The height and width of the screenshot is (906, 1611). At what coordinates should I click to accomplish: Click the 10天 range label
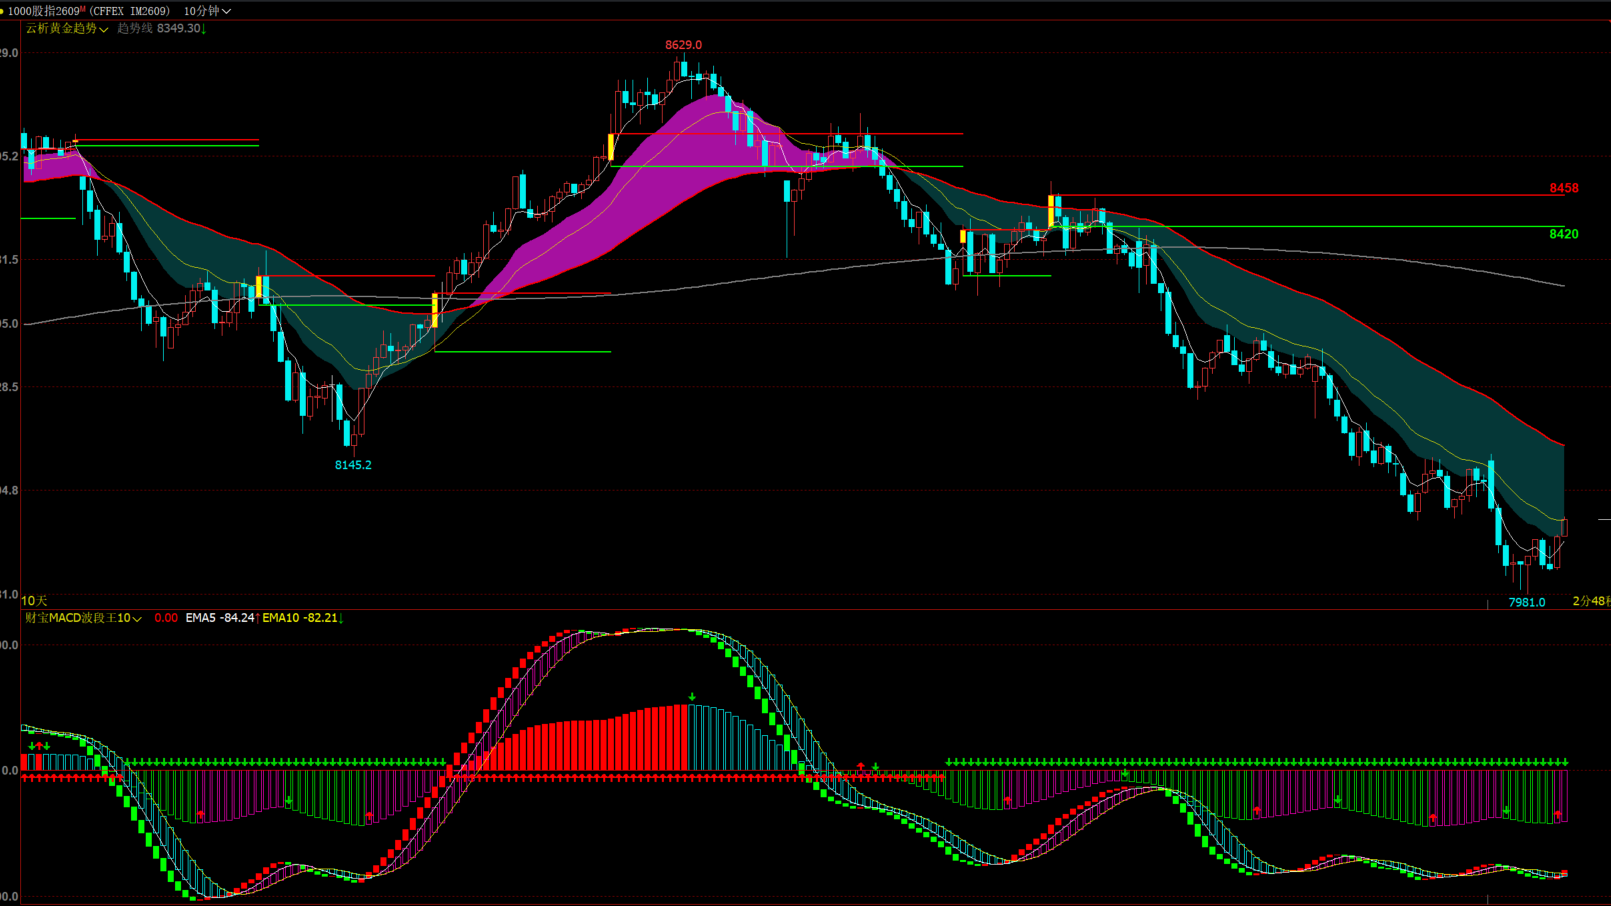(35, 601)
